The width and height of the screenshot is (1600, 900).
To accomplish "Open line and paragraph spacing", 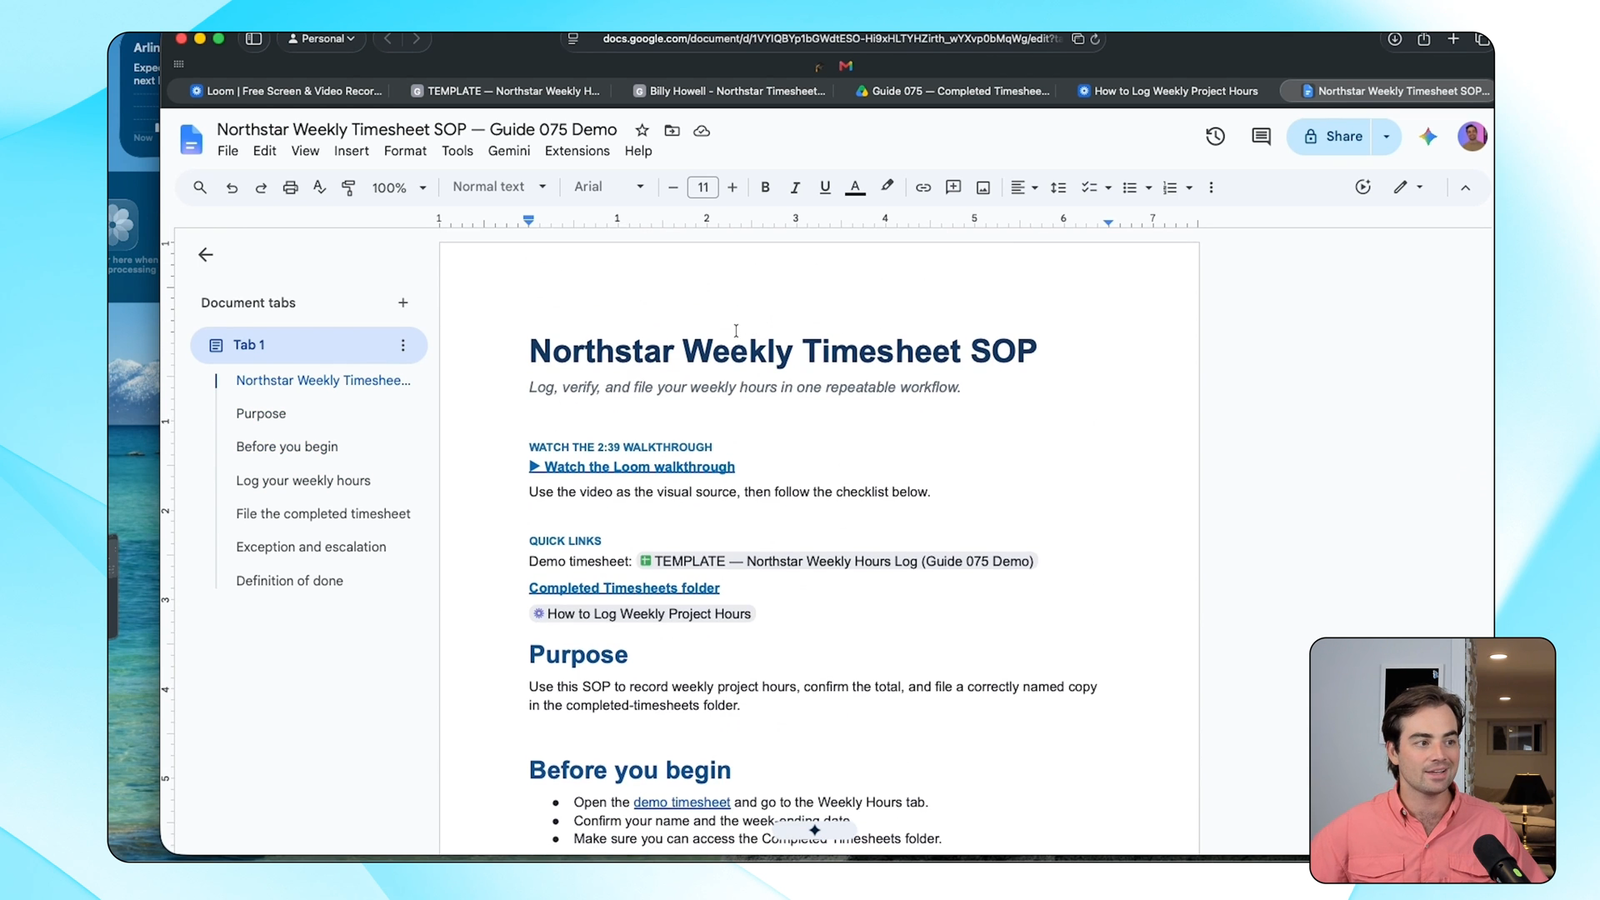I will click(1058, 187).
